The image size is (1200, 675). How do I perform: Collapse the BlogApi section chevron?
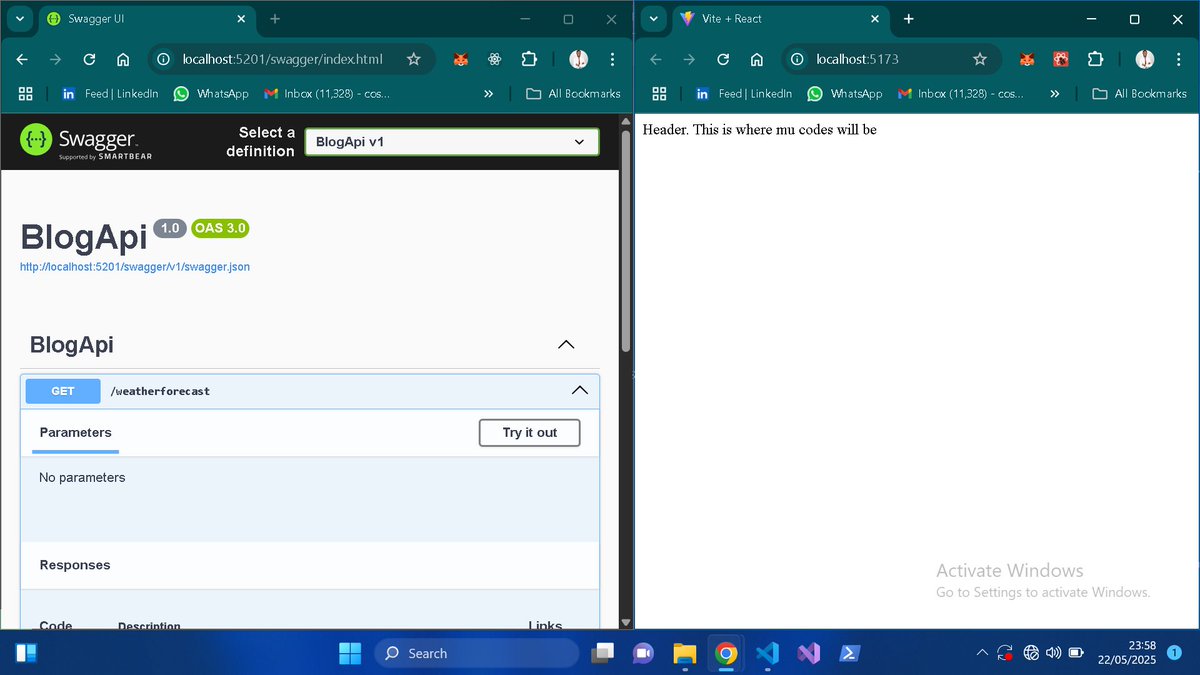[566, 344]
